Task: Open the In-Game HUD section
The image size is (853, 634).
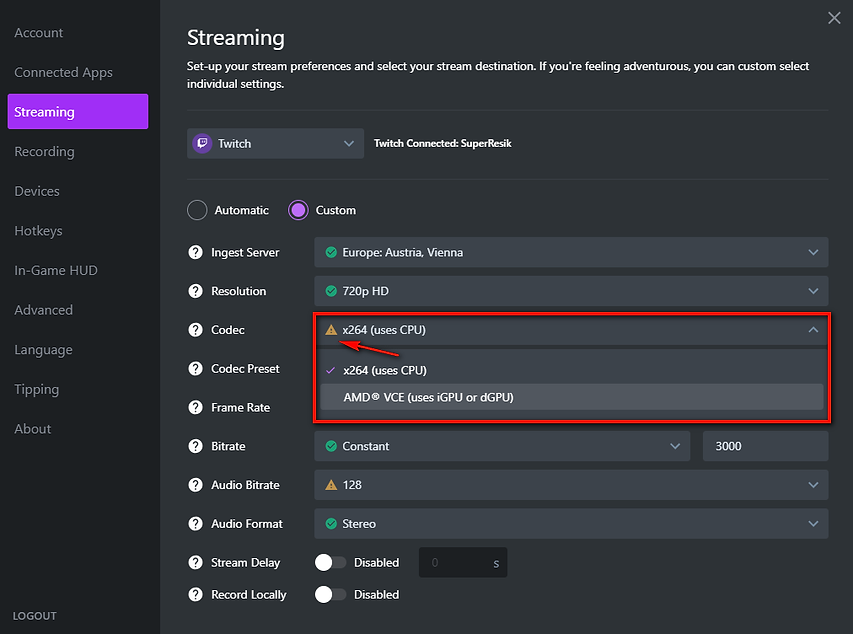Action: click(x=55, y=270)
